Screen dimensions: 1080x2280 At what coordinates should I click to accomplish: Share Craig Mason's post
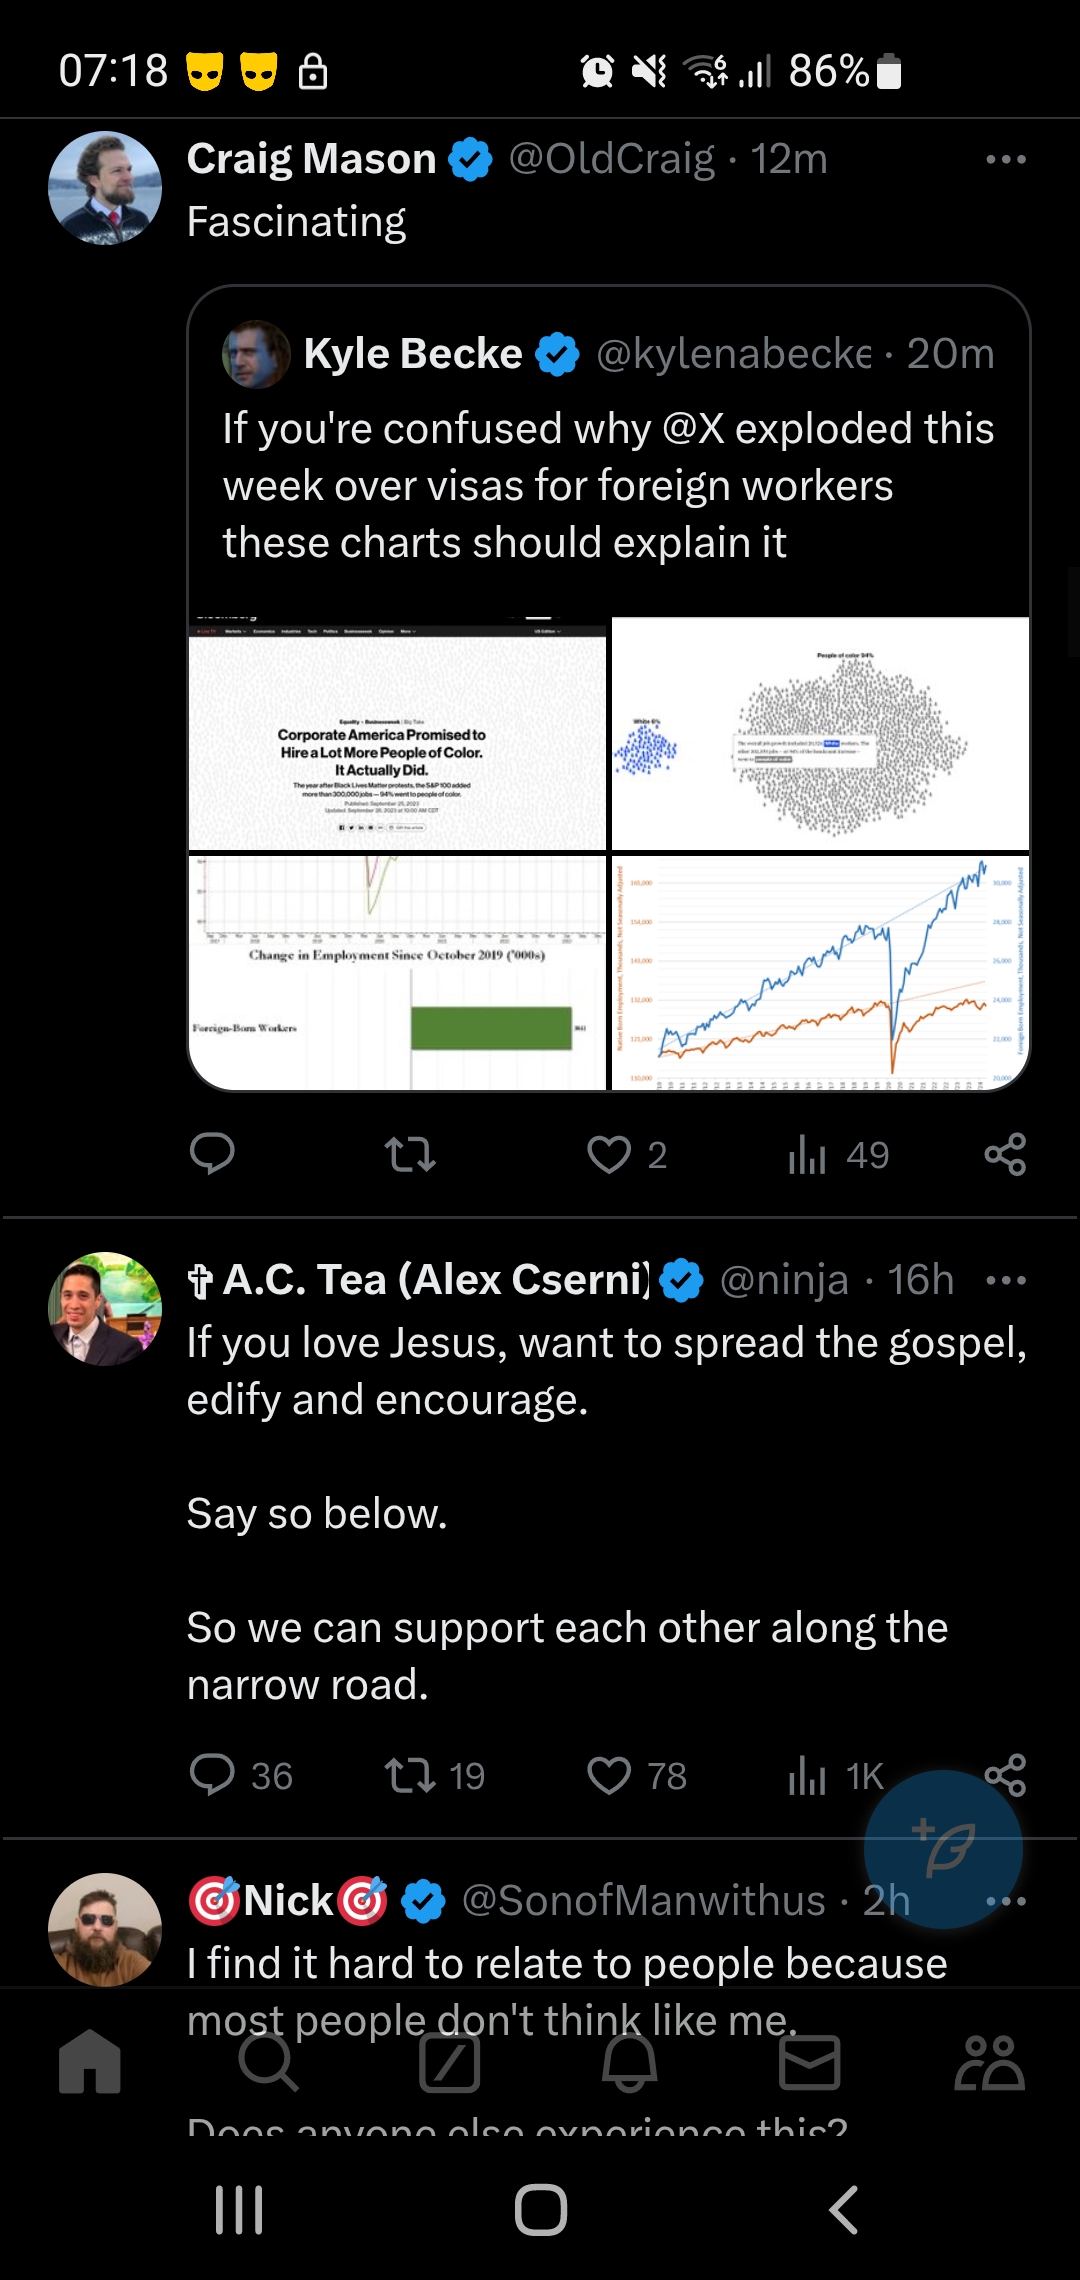(x=1005, y=1154)
